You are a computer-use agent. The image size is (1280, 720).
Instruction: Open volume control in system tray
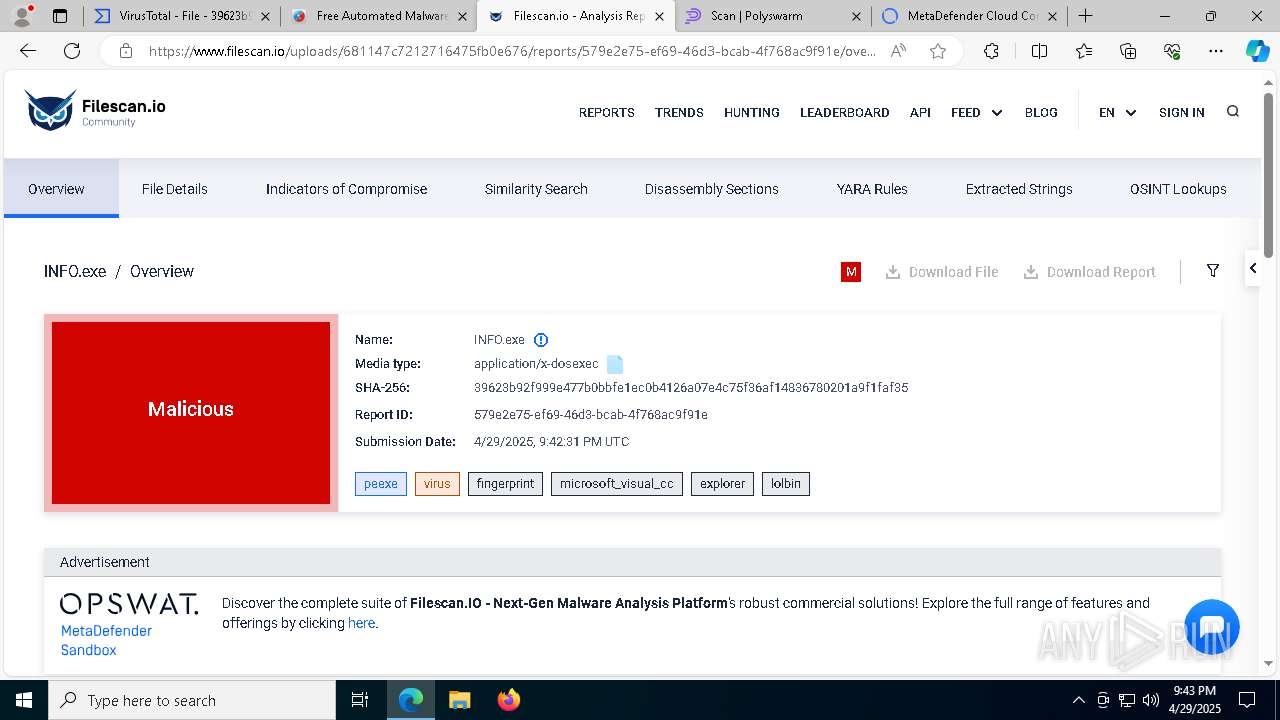tap(1150, 700)
